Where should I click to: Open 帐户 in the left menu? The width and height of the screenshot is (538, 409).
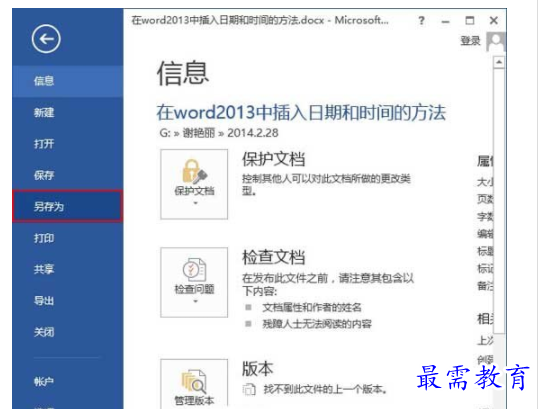[68, 381]
